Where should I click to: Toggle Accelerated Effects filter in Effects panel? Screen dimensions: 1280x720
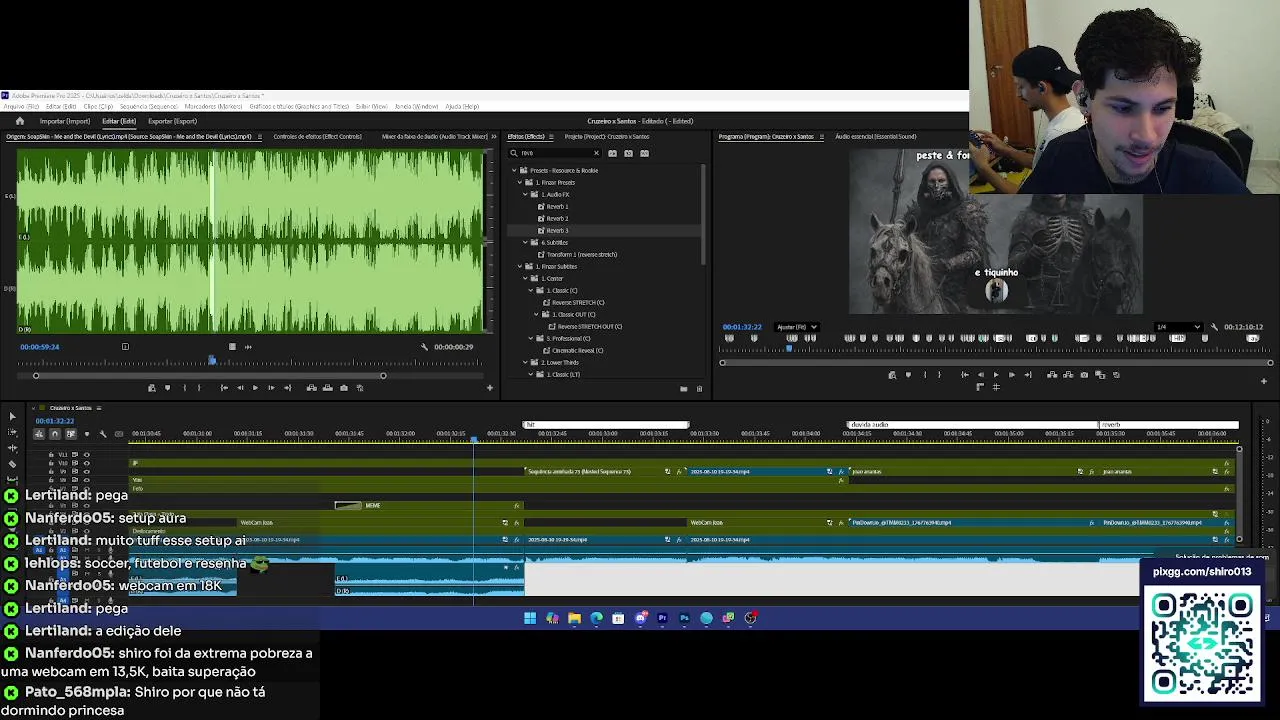612,153
